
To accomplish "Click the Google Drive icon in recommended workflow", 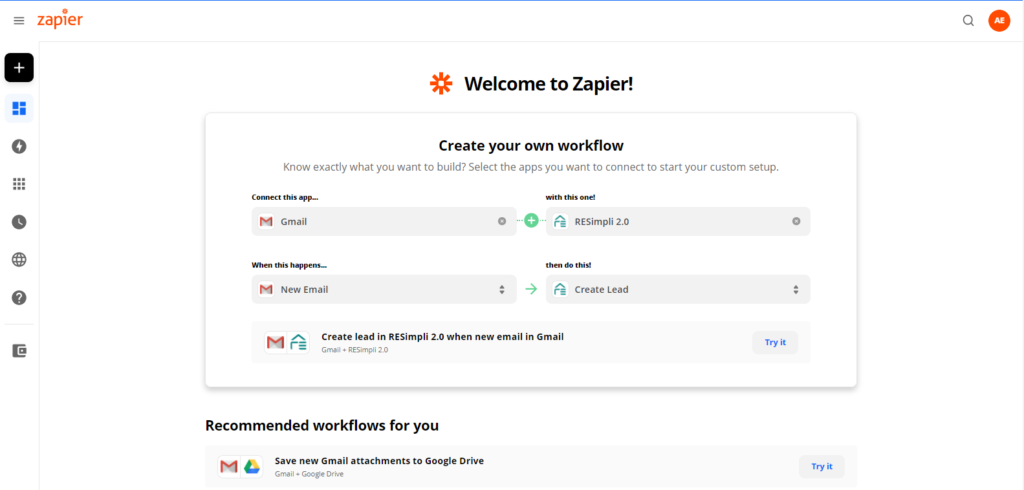I will [x=251, y=466].
